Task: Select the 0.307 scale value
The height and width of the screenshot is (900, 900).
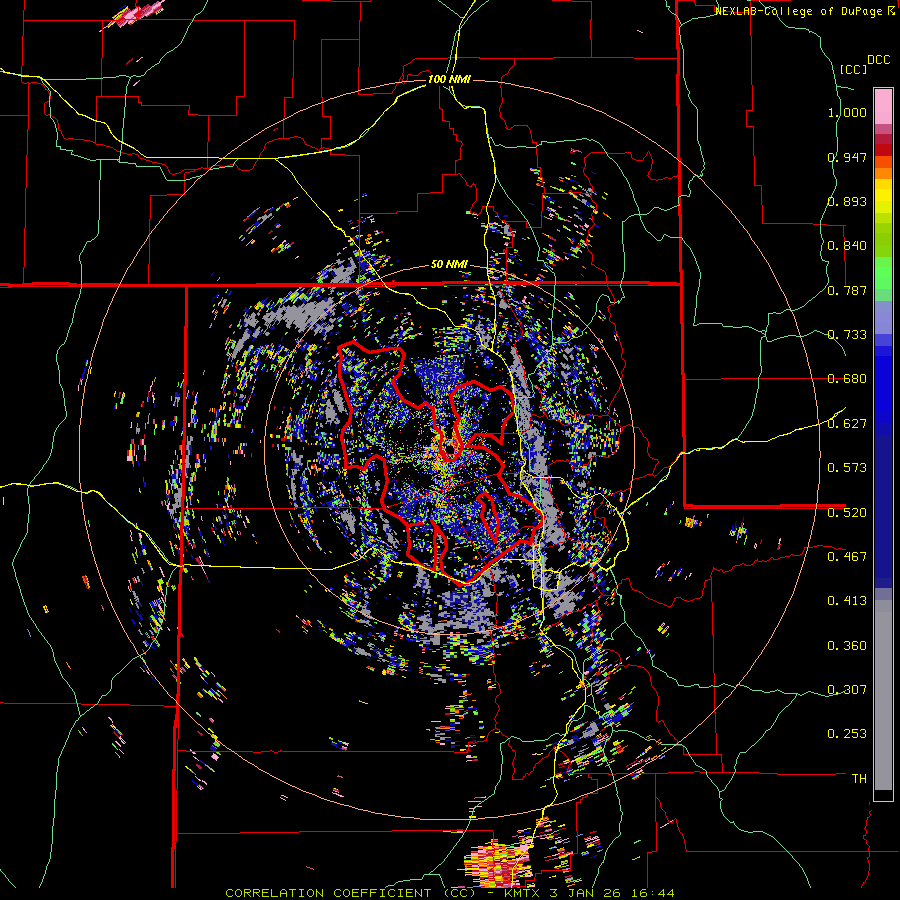Action: point(847,689)
